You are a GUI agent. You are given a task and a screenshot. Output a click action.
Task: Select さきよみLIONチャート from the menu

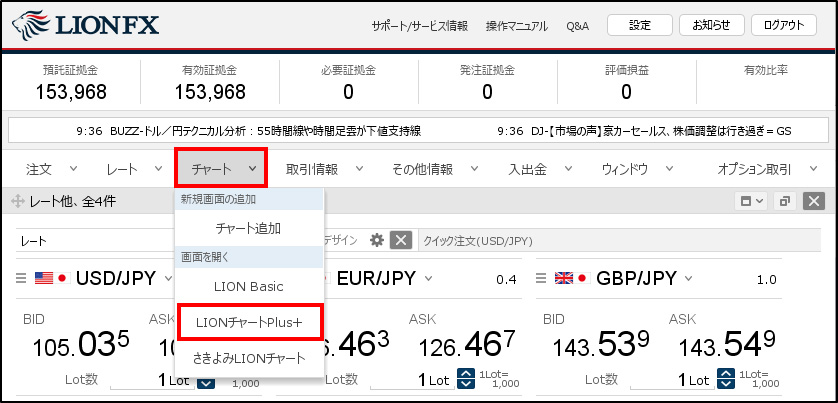(249, 358)
